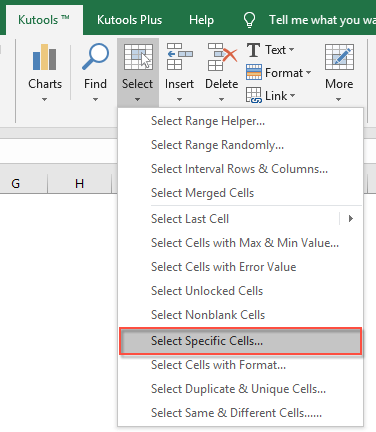Expand Select Last Cell submenu arrow
The width and height of the screenshot is (376, 432).
tap(351, 219)
